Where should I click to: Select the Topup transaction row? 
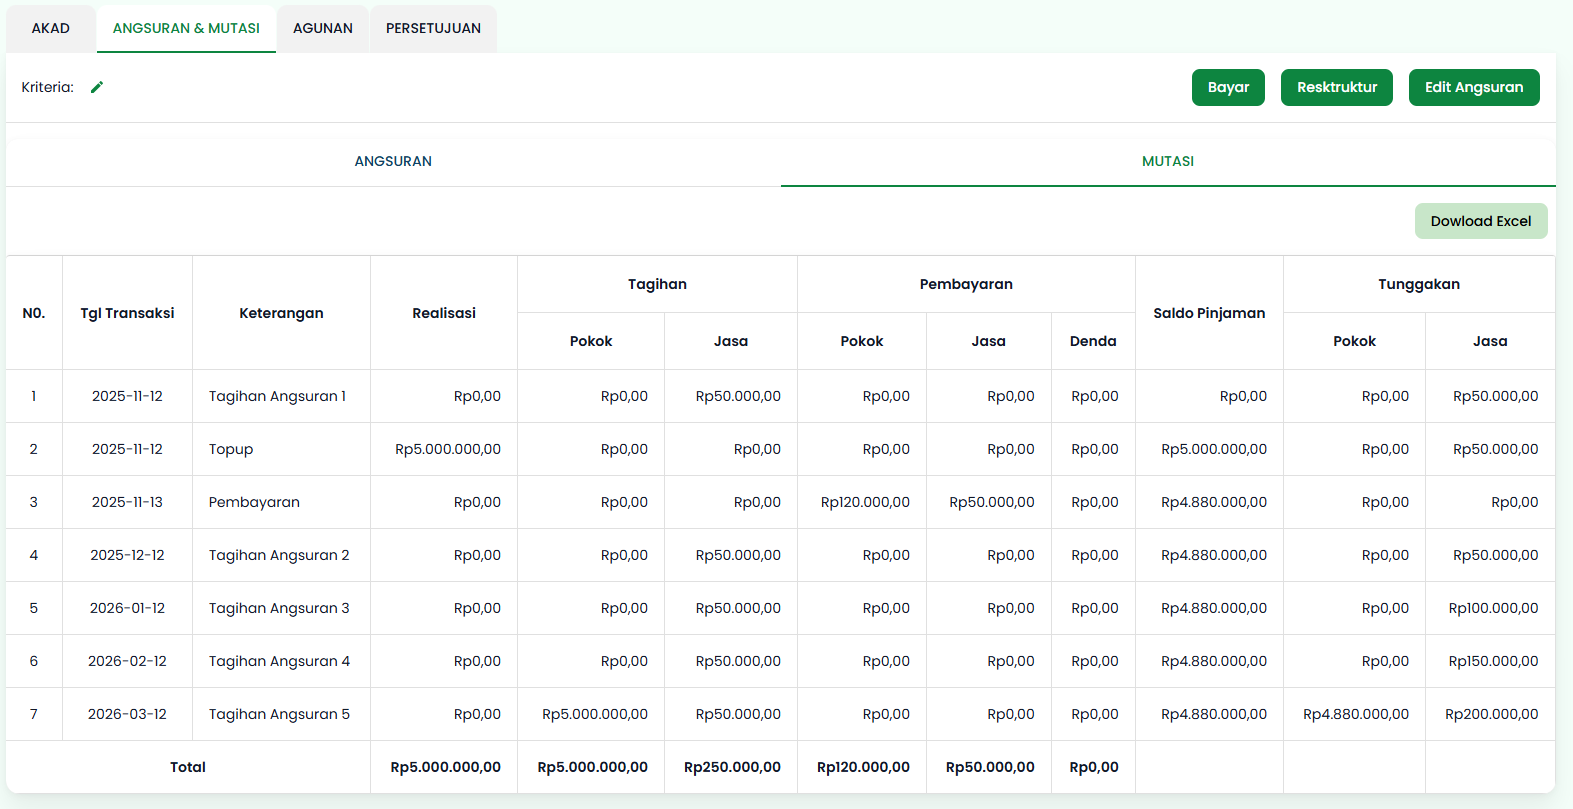[231, 449]
